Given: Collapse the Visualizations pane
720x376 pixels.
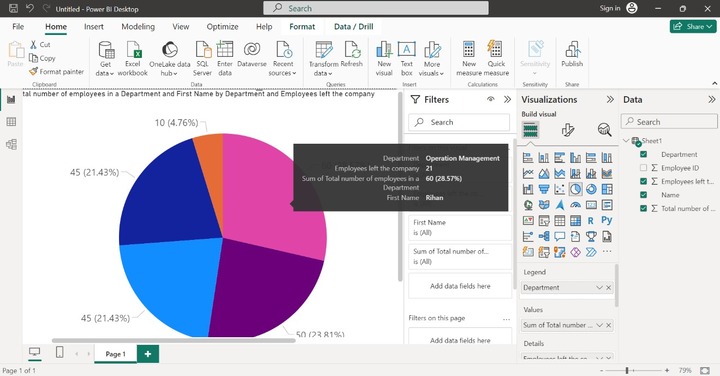Looking at the screenshot, I should pos(610,99).
